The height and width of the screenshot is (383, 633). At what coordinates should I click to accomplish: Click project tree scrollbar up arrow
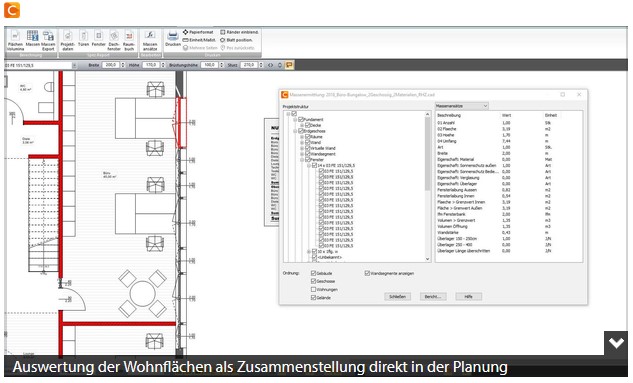point(428,115)
